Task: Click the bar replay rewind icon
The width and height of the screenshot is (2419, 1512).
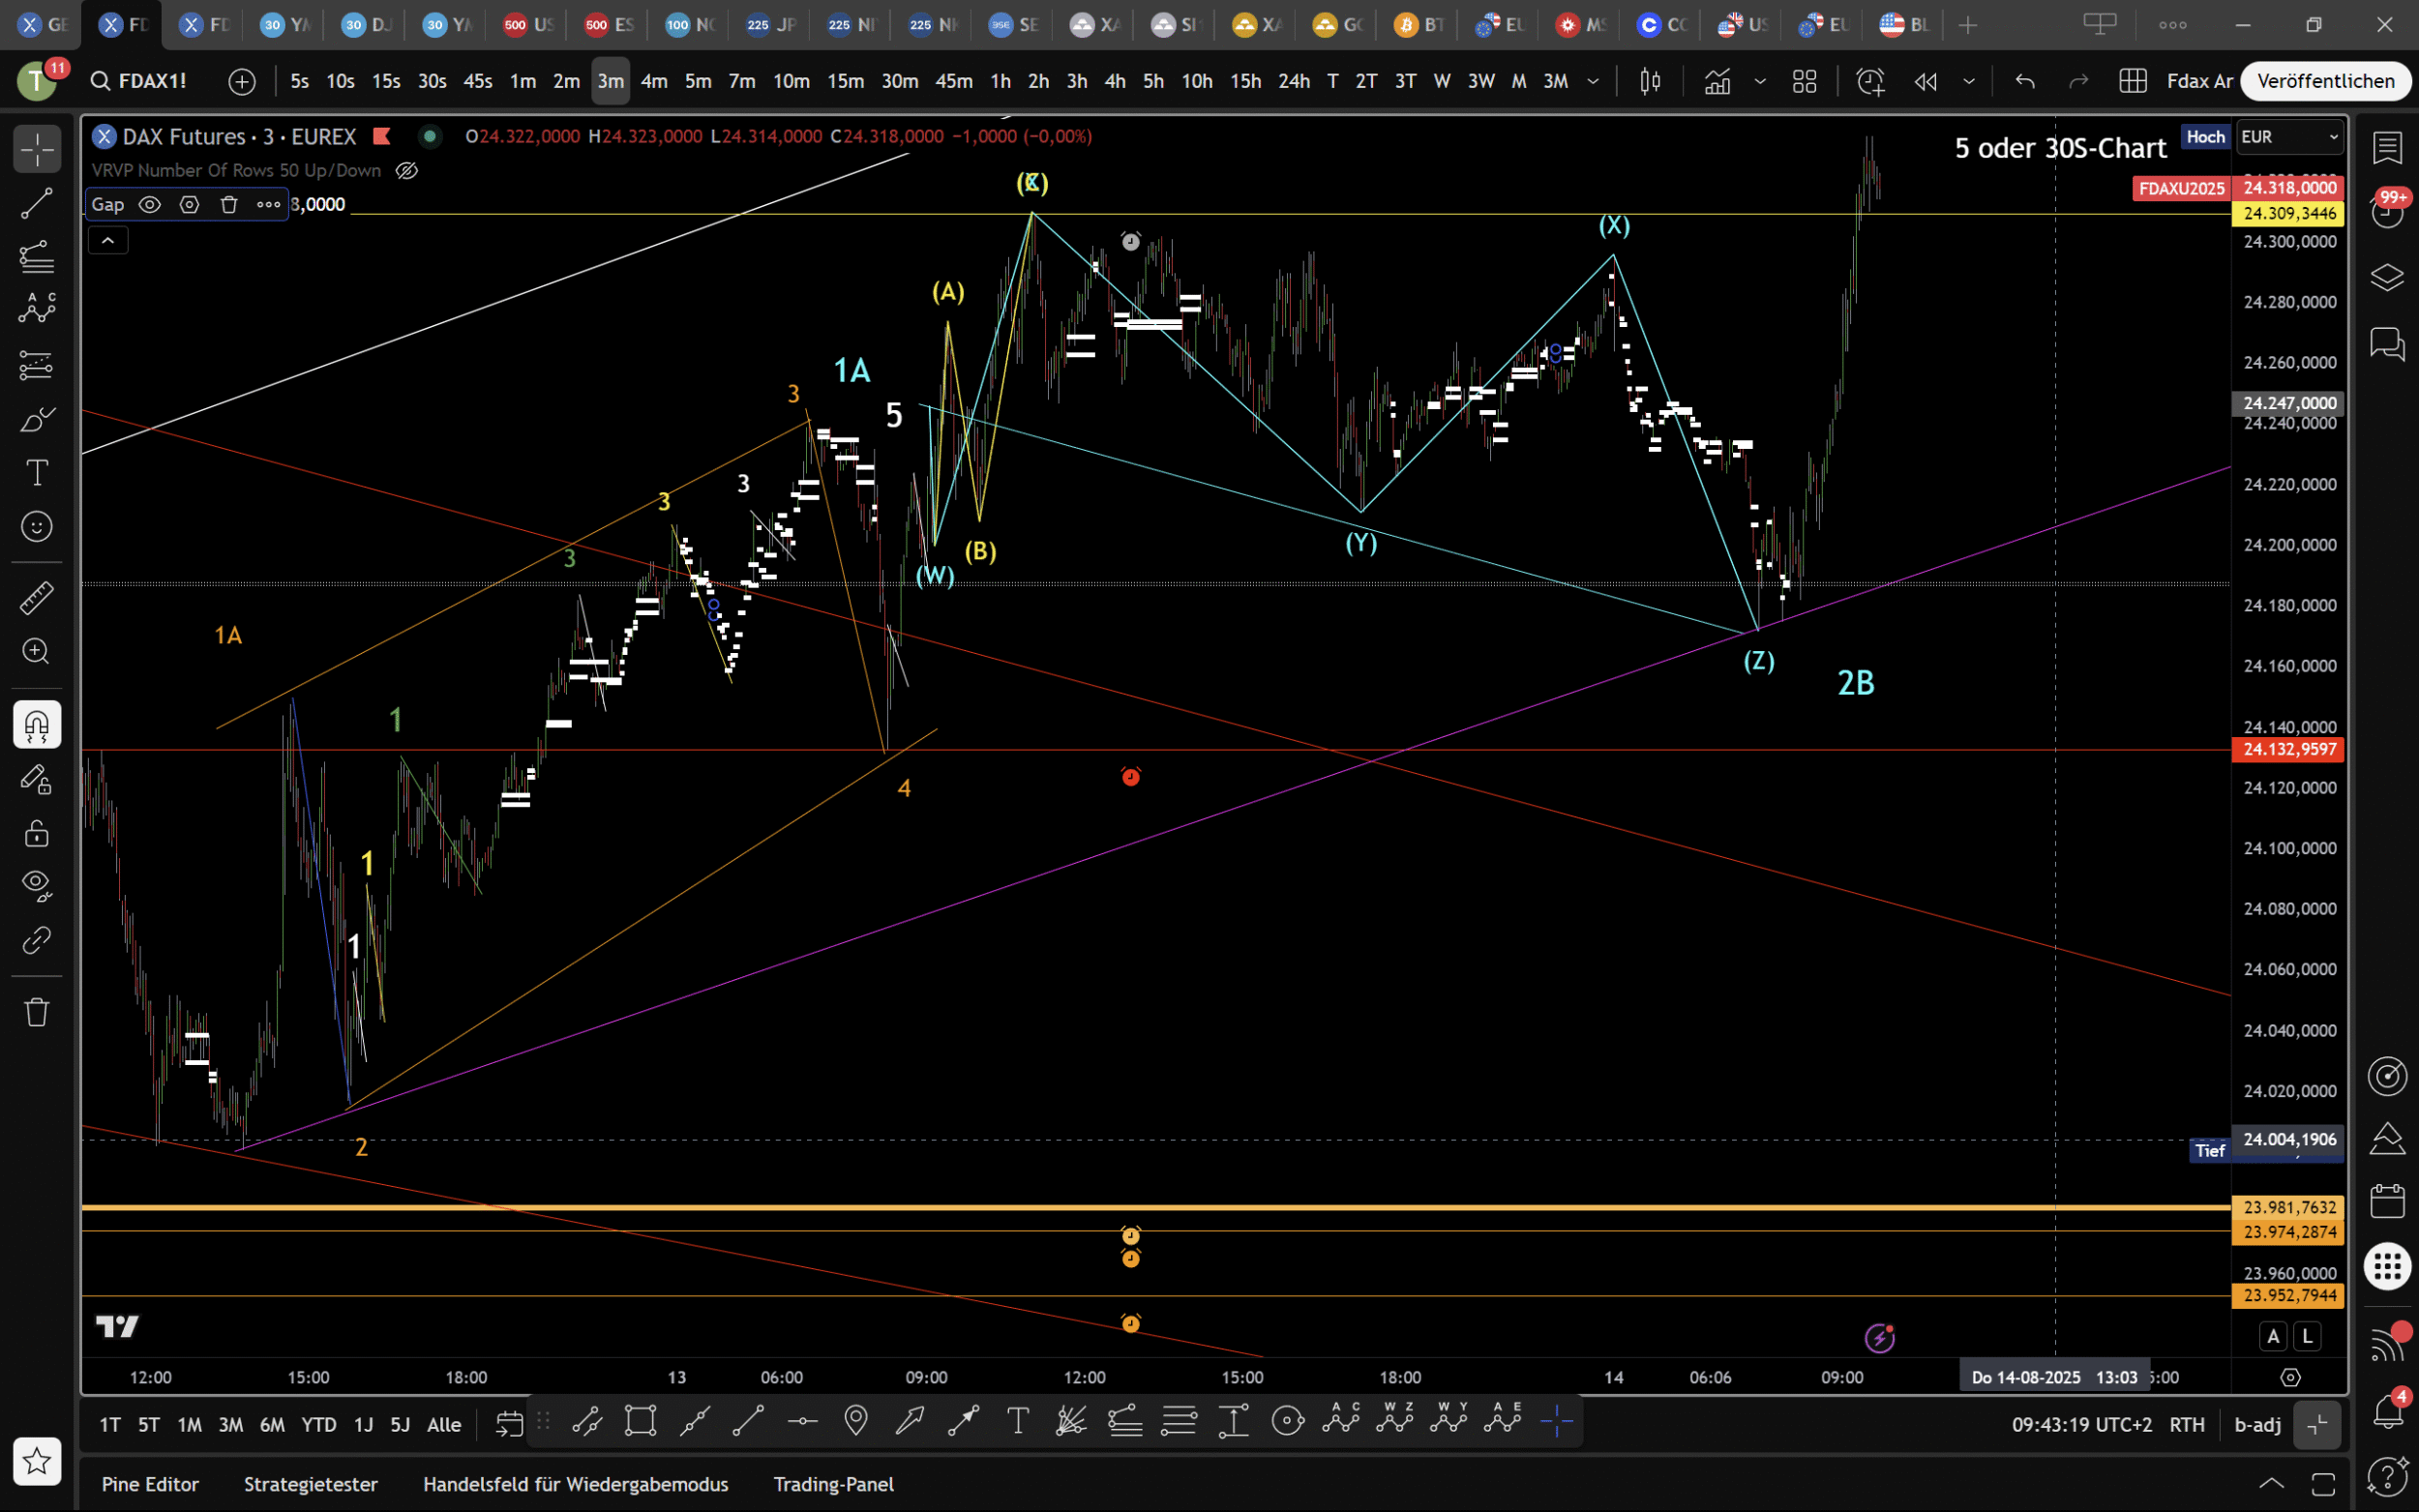Action: point(1925,81)
